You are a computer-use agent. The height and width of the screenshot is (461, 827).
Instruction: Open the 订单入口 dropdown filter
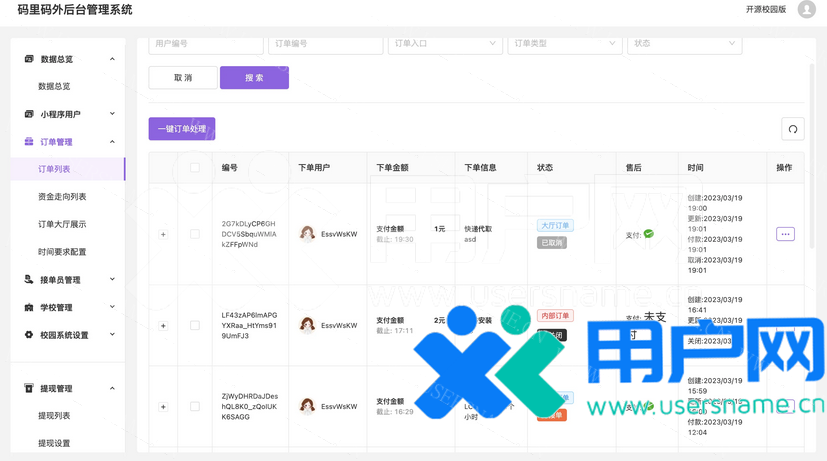point(445,44)
